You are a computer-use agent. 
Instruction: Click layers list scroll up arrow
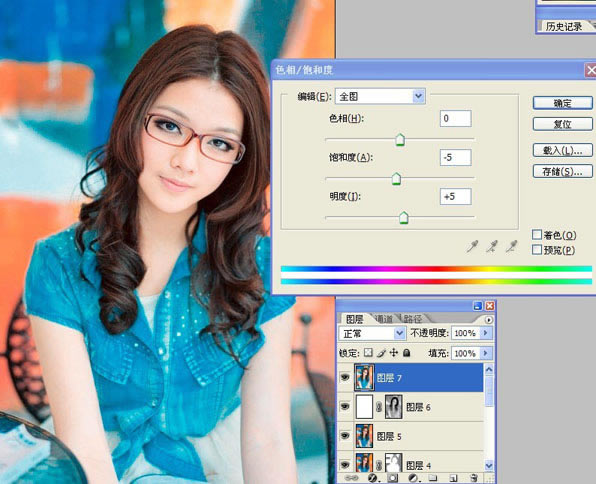(489, 369)
